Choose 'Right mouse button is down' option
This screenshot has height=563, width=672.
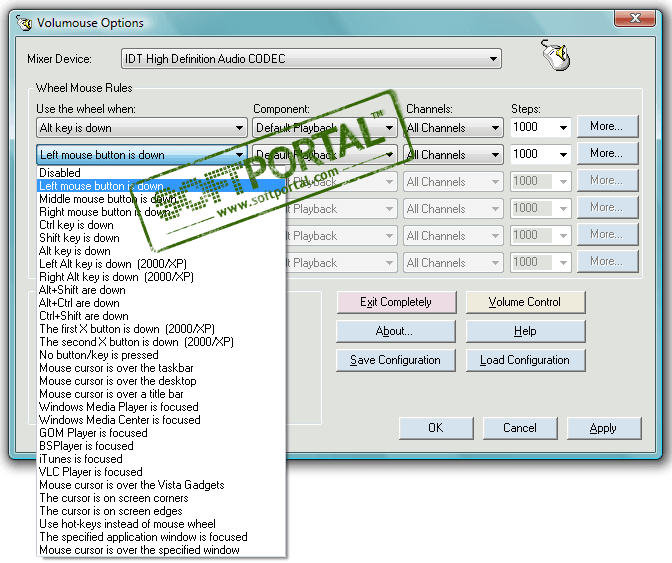[161, 212]
